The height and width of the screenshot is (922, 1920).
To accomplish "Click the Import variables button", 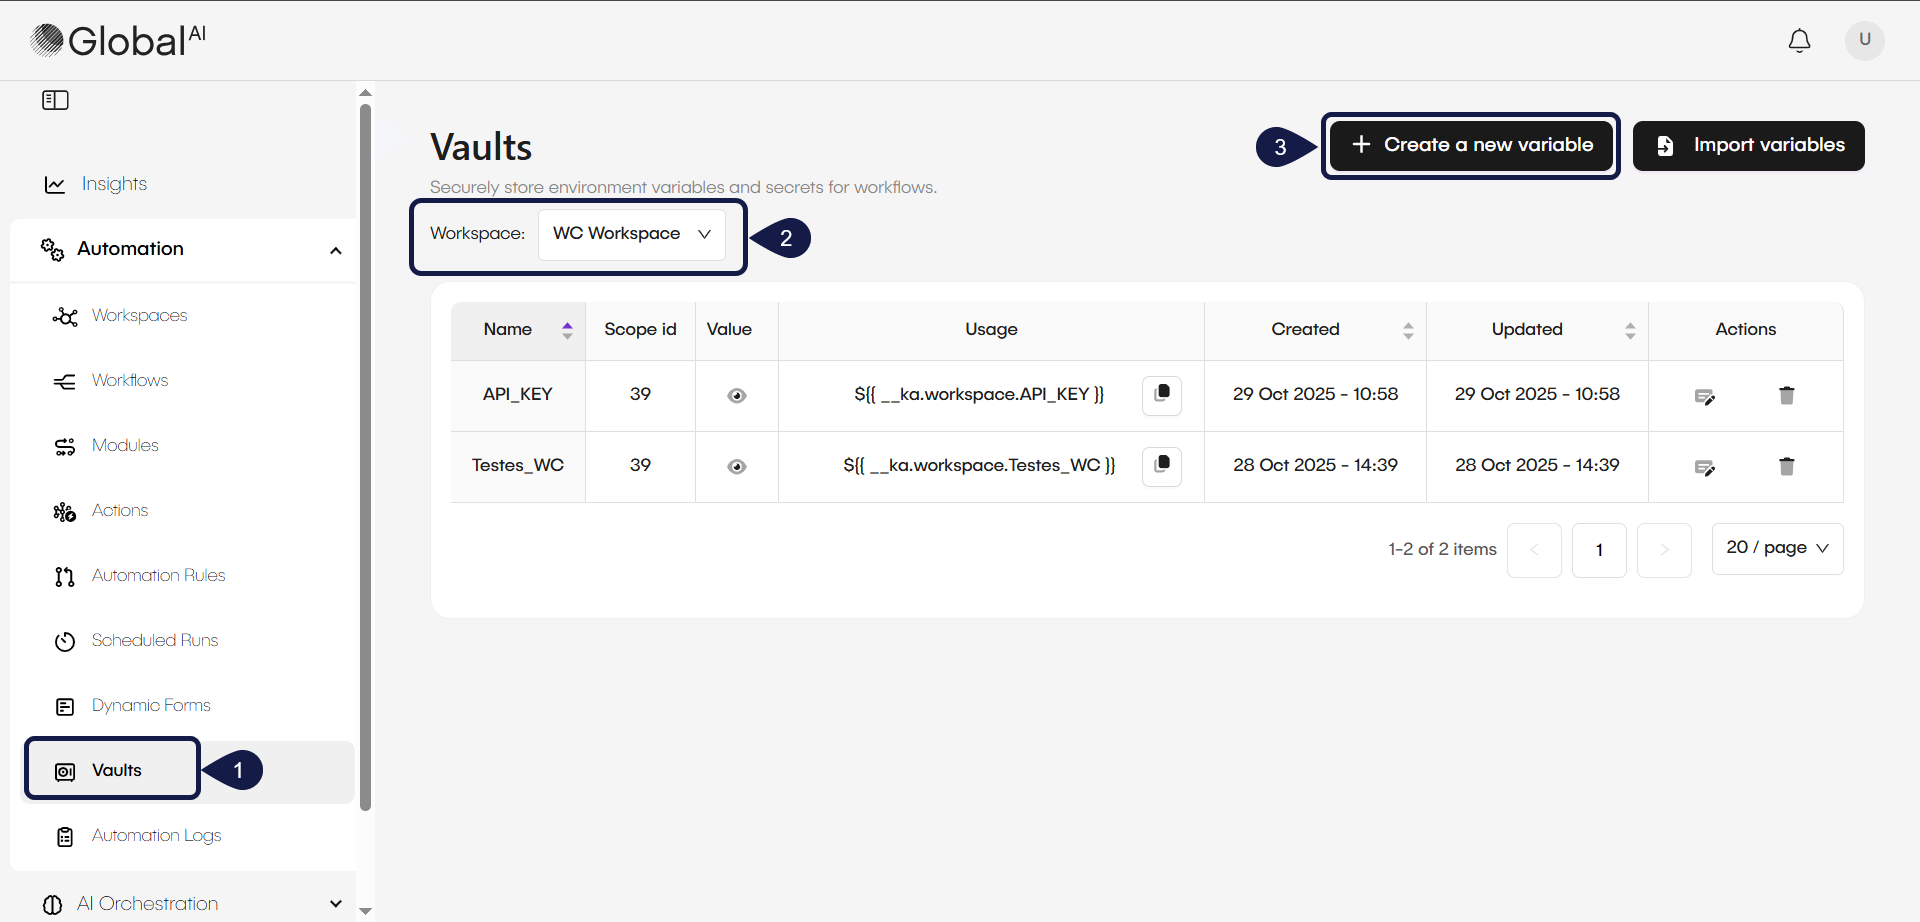I will [1748, 145].
